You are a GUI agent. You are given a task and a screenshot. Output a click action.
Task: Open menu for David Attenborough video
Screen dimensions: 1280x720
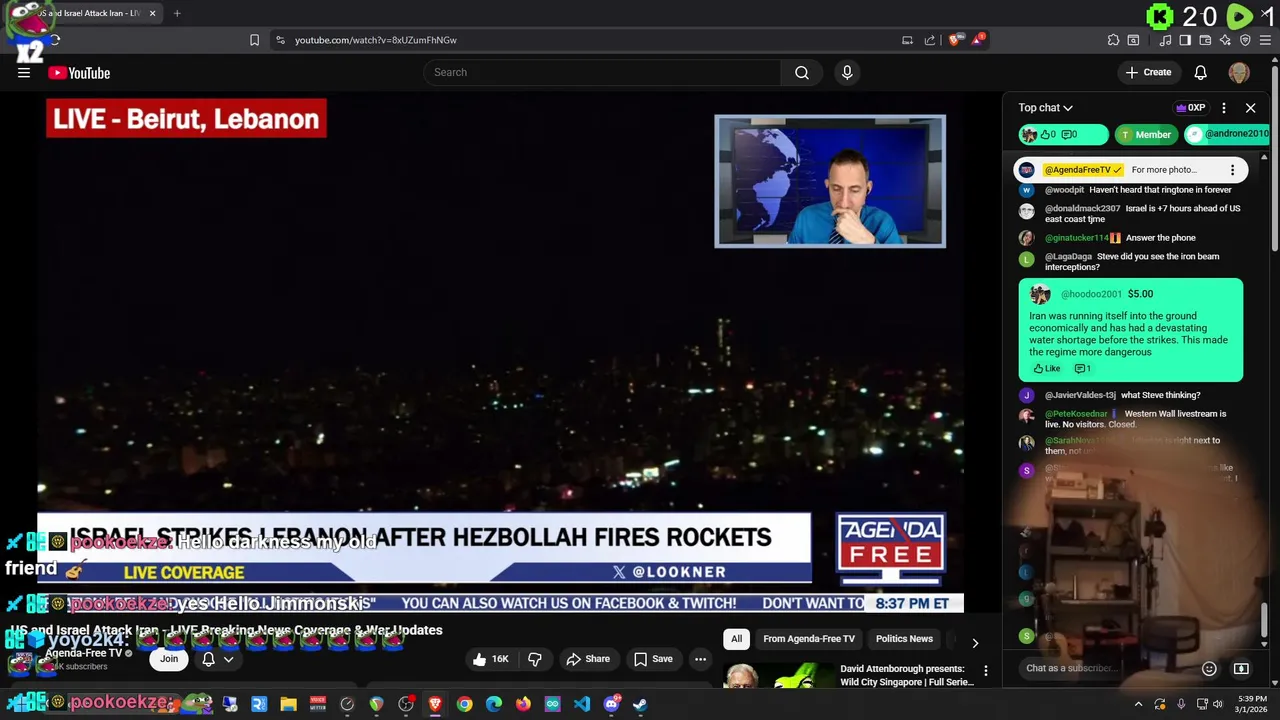[x=985, y=671]
